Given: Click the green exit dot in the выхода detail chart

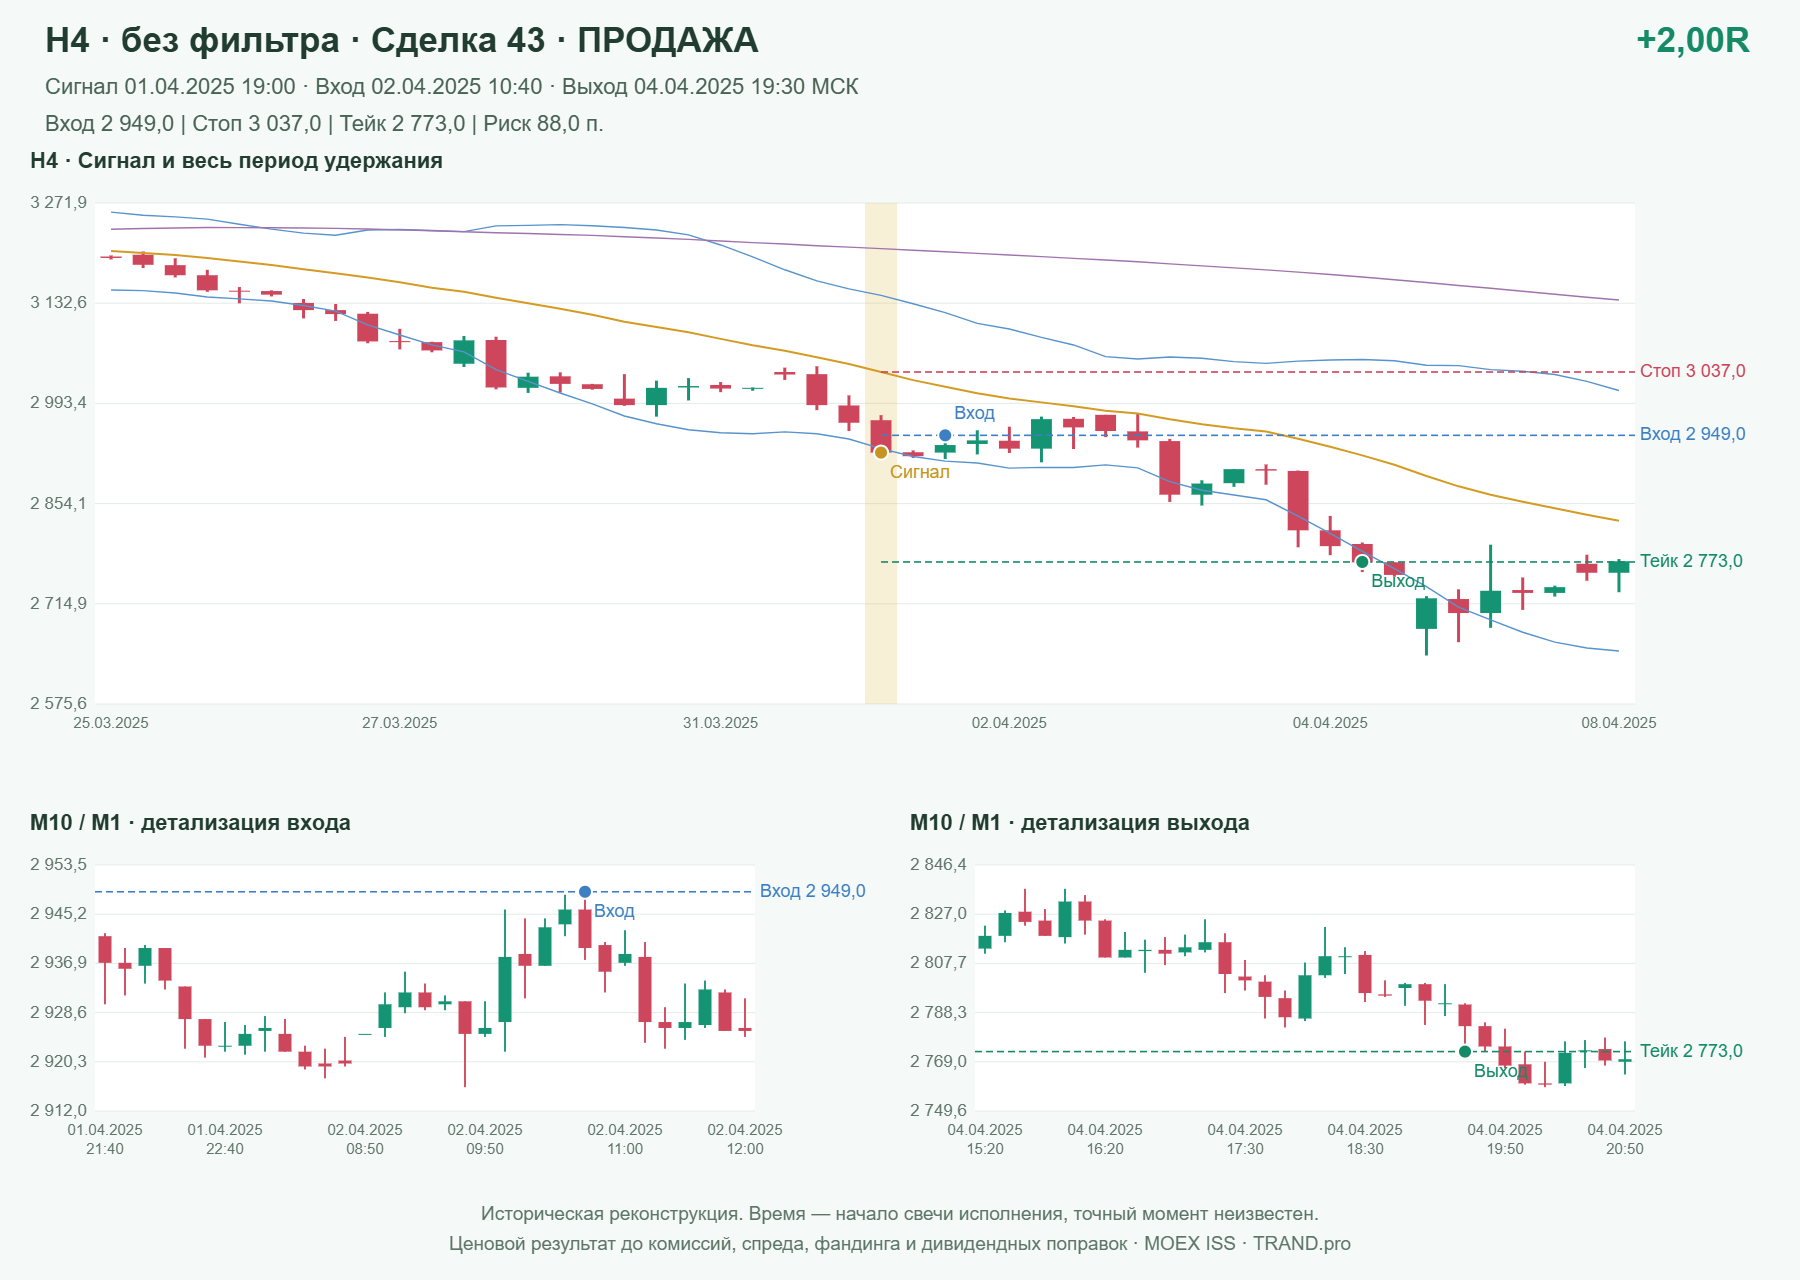Looking at the screenshot, I should click(1465, 1051).
